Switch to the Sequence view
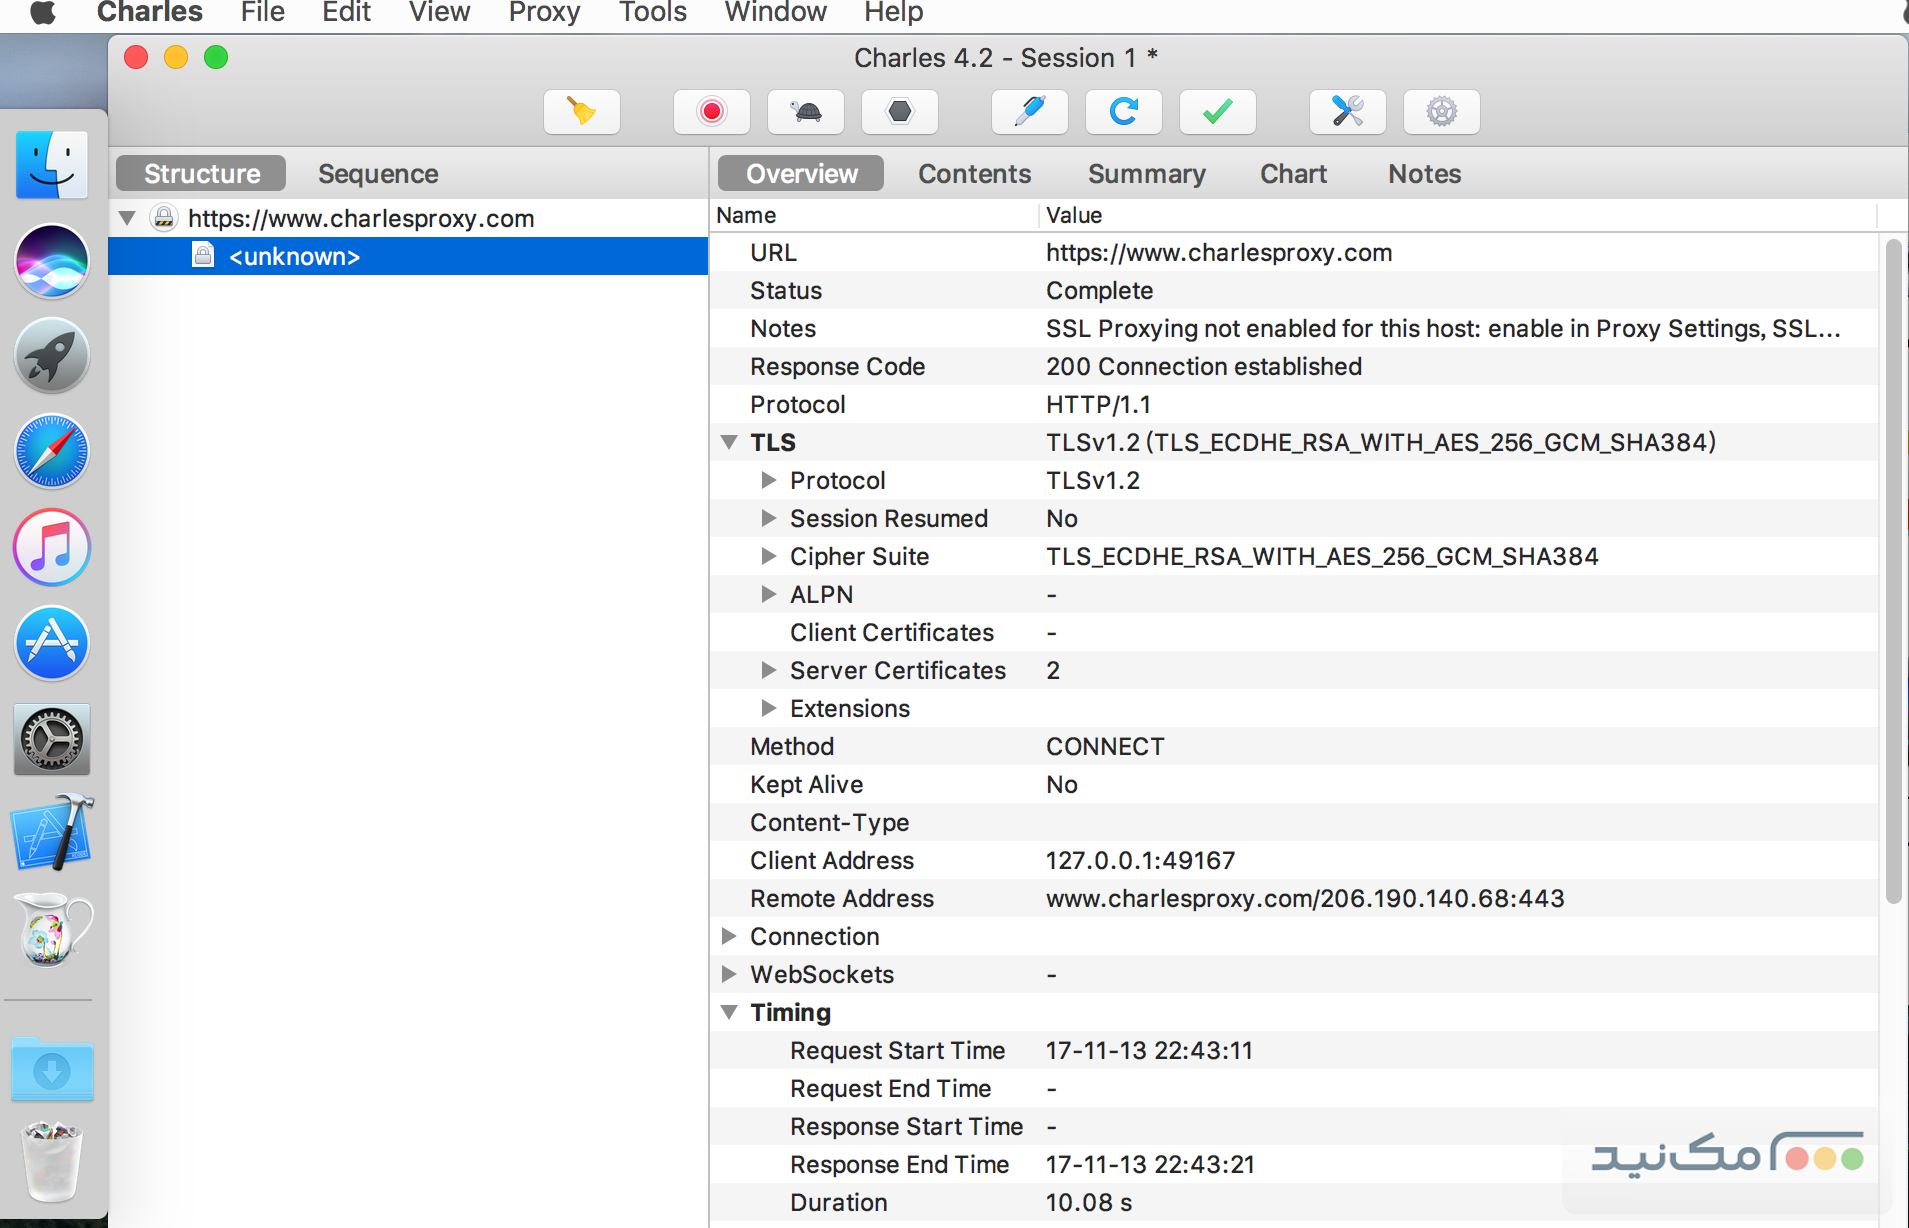This screenshot has width=1909, height=1228. point(377,173)
